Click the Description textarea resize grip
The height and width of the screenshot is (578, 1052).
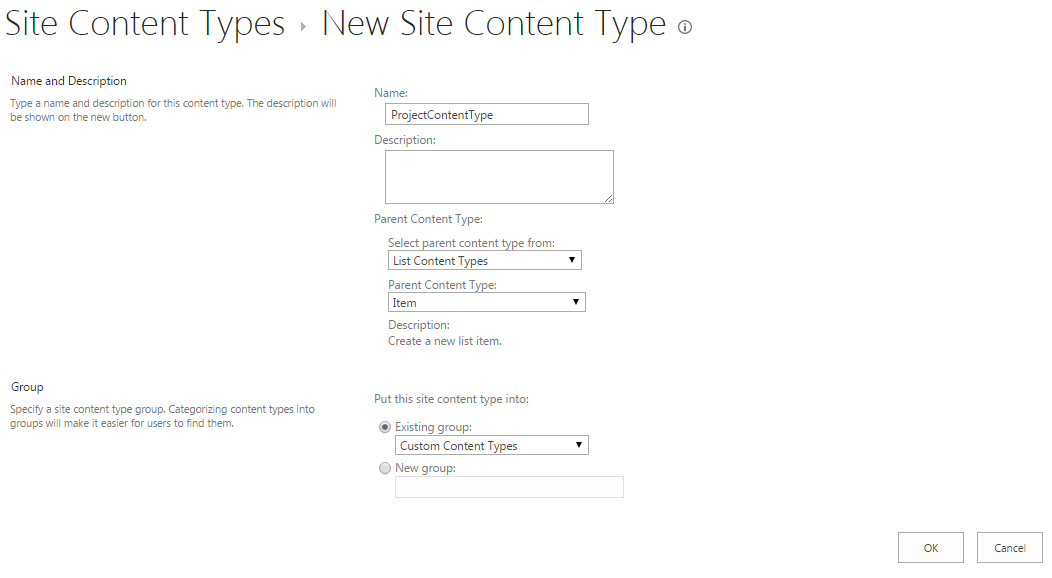tap(608, 198)
